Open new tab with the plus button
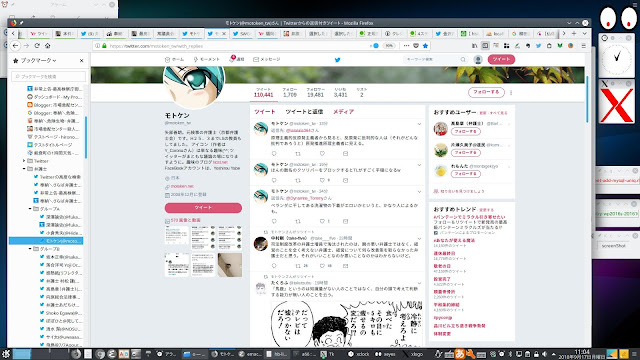Screen dimensions: 640x360 (574, 33)
